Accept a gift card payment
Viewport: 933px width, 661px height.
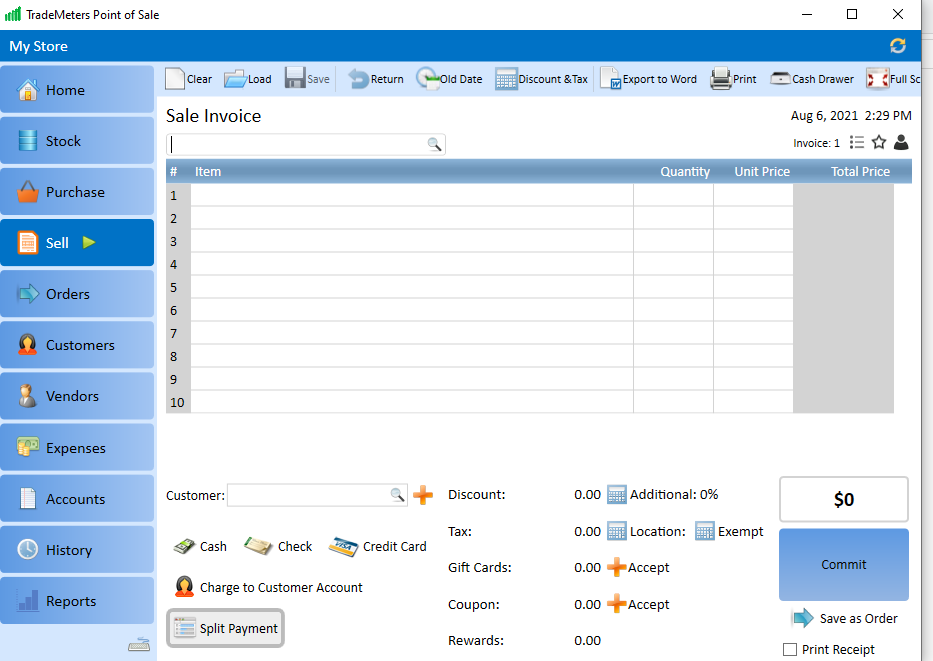tap(617, 568)
